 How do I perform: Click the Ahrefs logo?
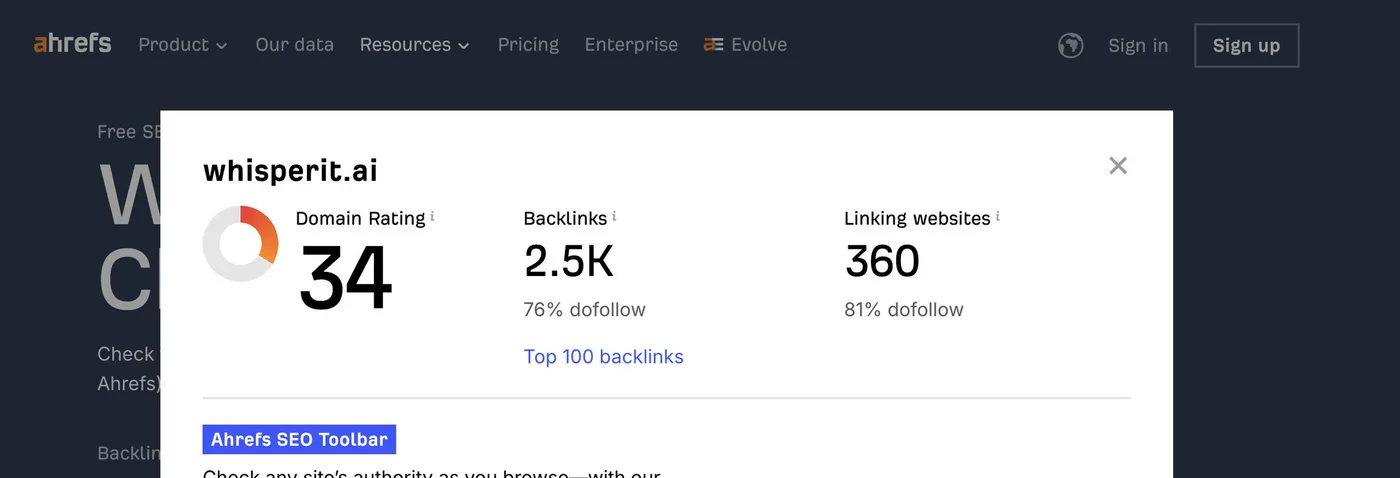coord(72,44)
